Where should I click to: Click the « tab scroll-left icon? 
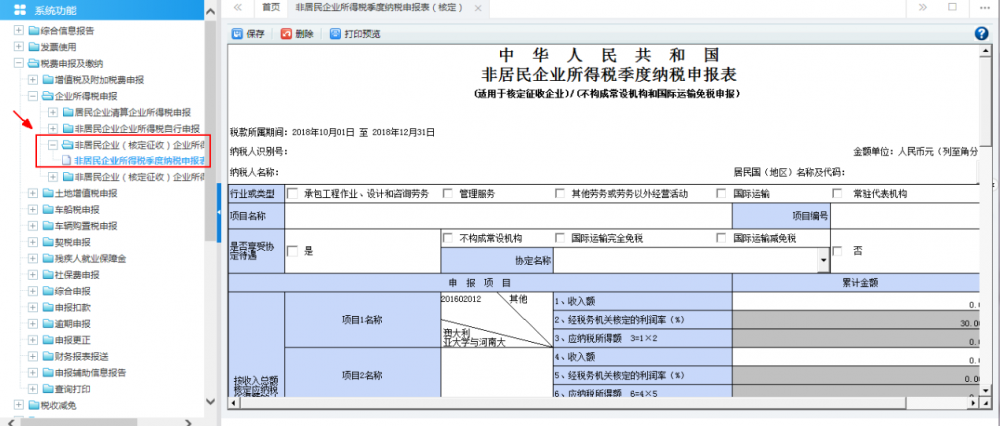click(x=238, y=8)
